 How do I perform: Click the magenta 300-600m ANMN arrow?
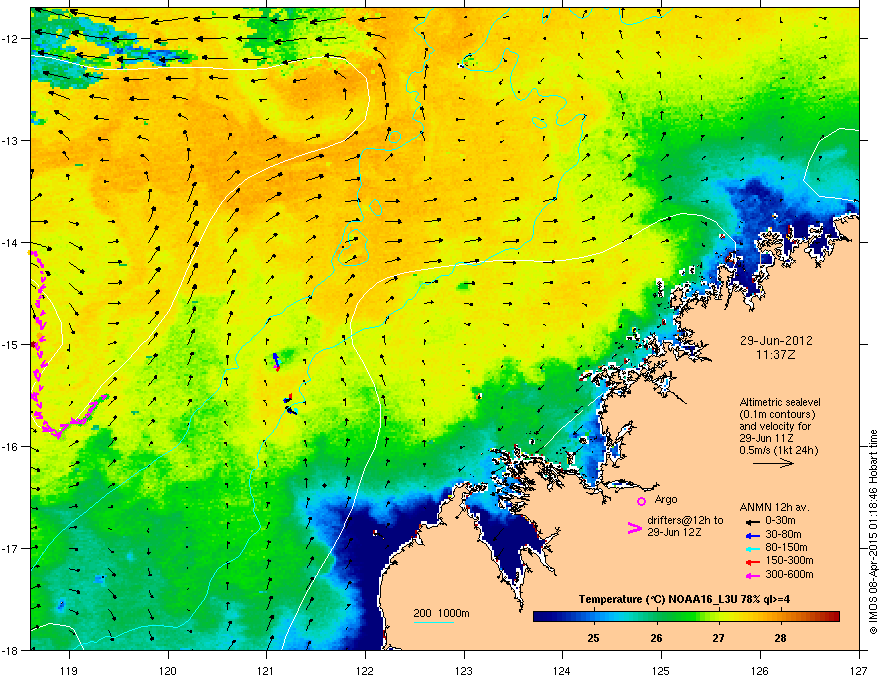[752, 575]
